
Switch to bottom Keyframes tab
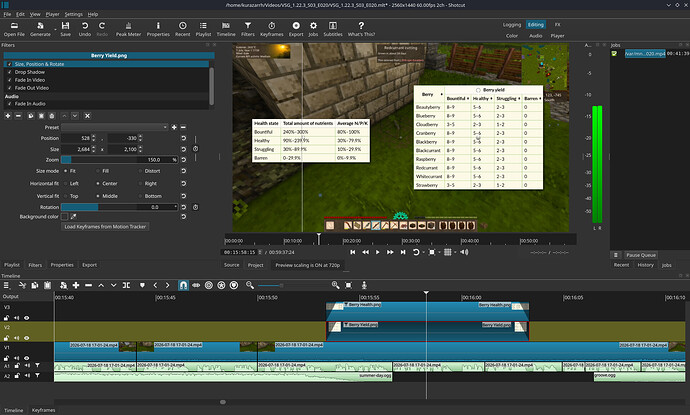[43, 410]
